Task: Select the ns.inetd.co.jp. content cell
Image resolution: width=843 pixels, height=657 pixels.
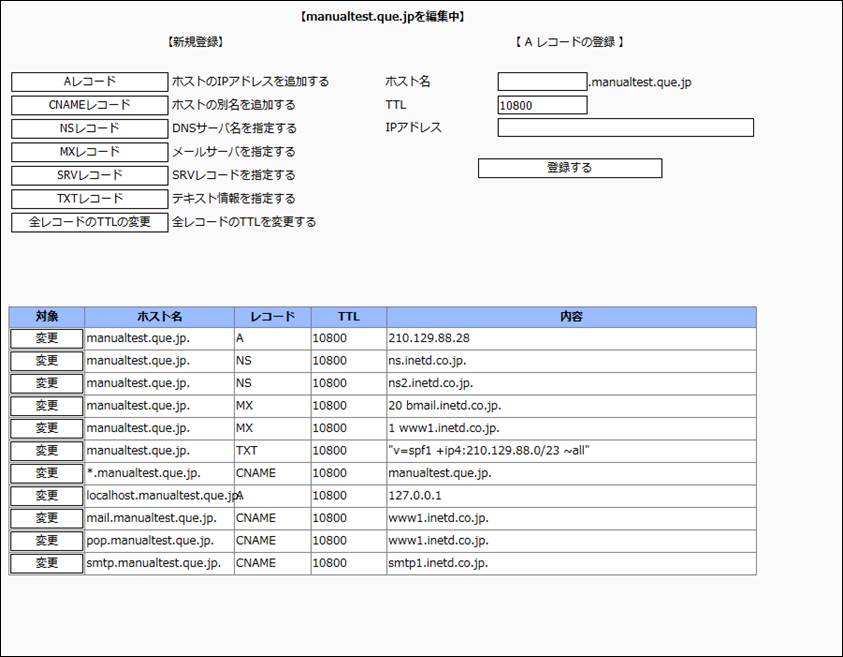Action: [x=571, y=361]
